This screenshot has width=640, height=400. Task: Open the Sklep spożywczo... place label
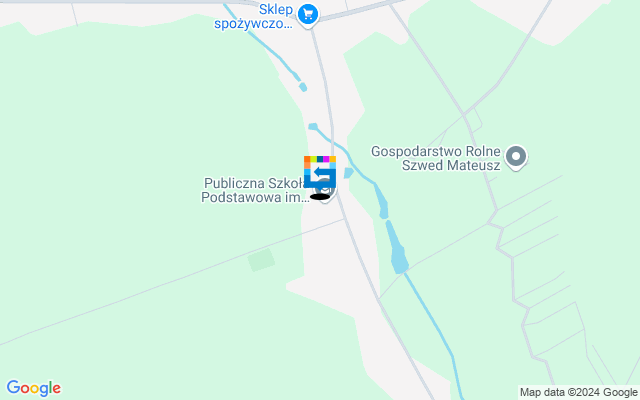coord(253,16)
